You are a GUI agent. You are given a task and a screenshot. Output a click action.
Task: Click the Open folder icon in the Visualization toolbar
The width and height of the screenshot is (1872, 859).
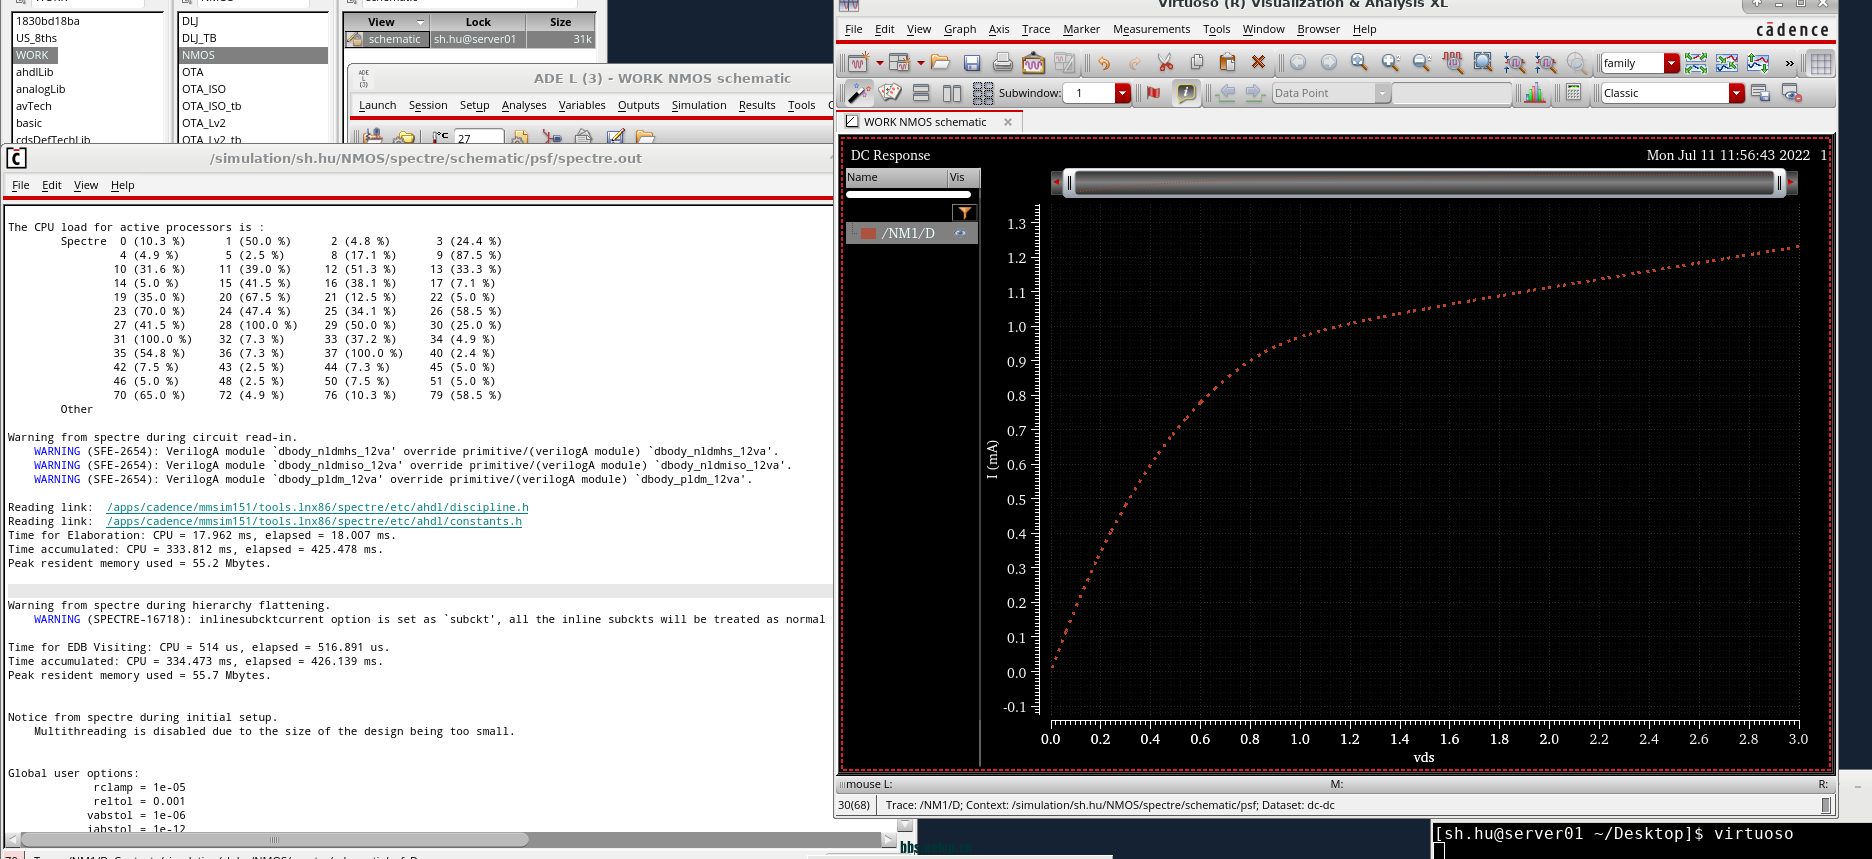pyautogui.click(x=940, y=63)
